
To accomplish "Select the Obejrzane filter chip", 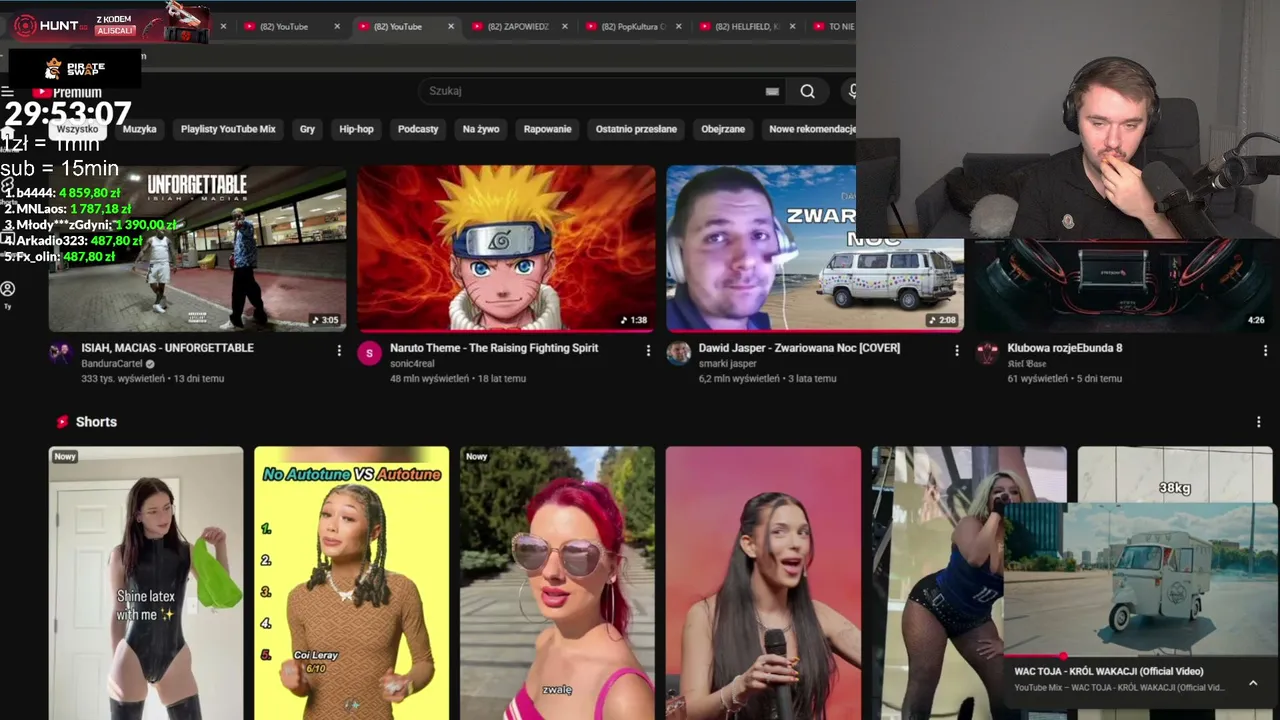I will [x=723, y=129].
